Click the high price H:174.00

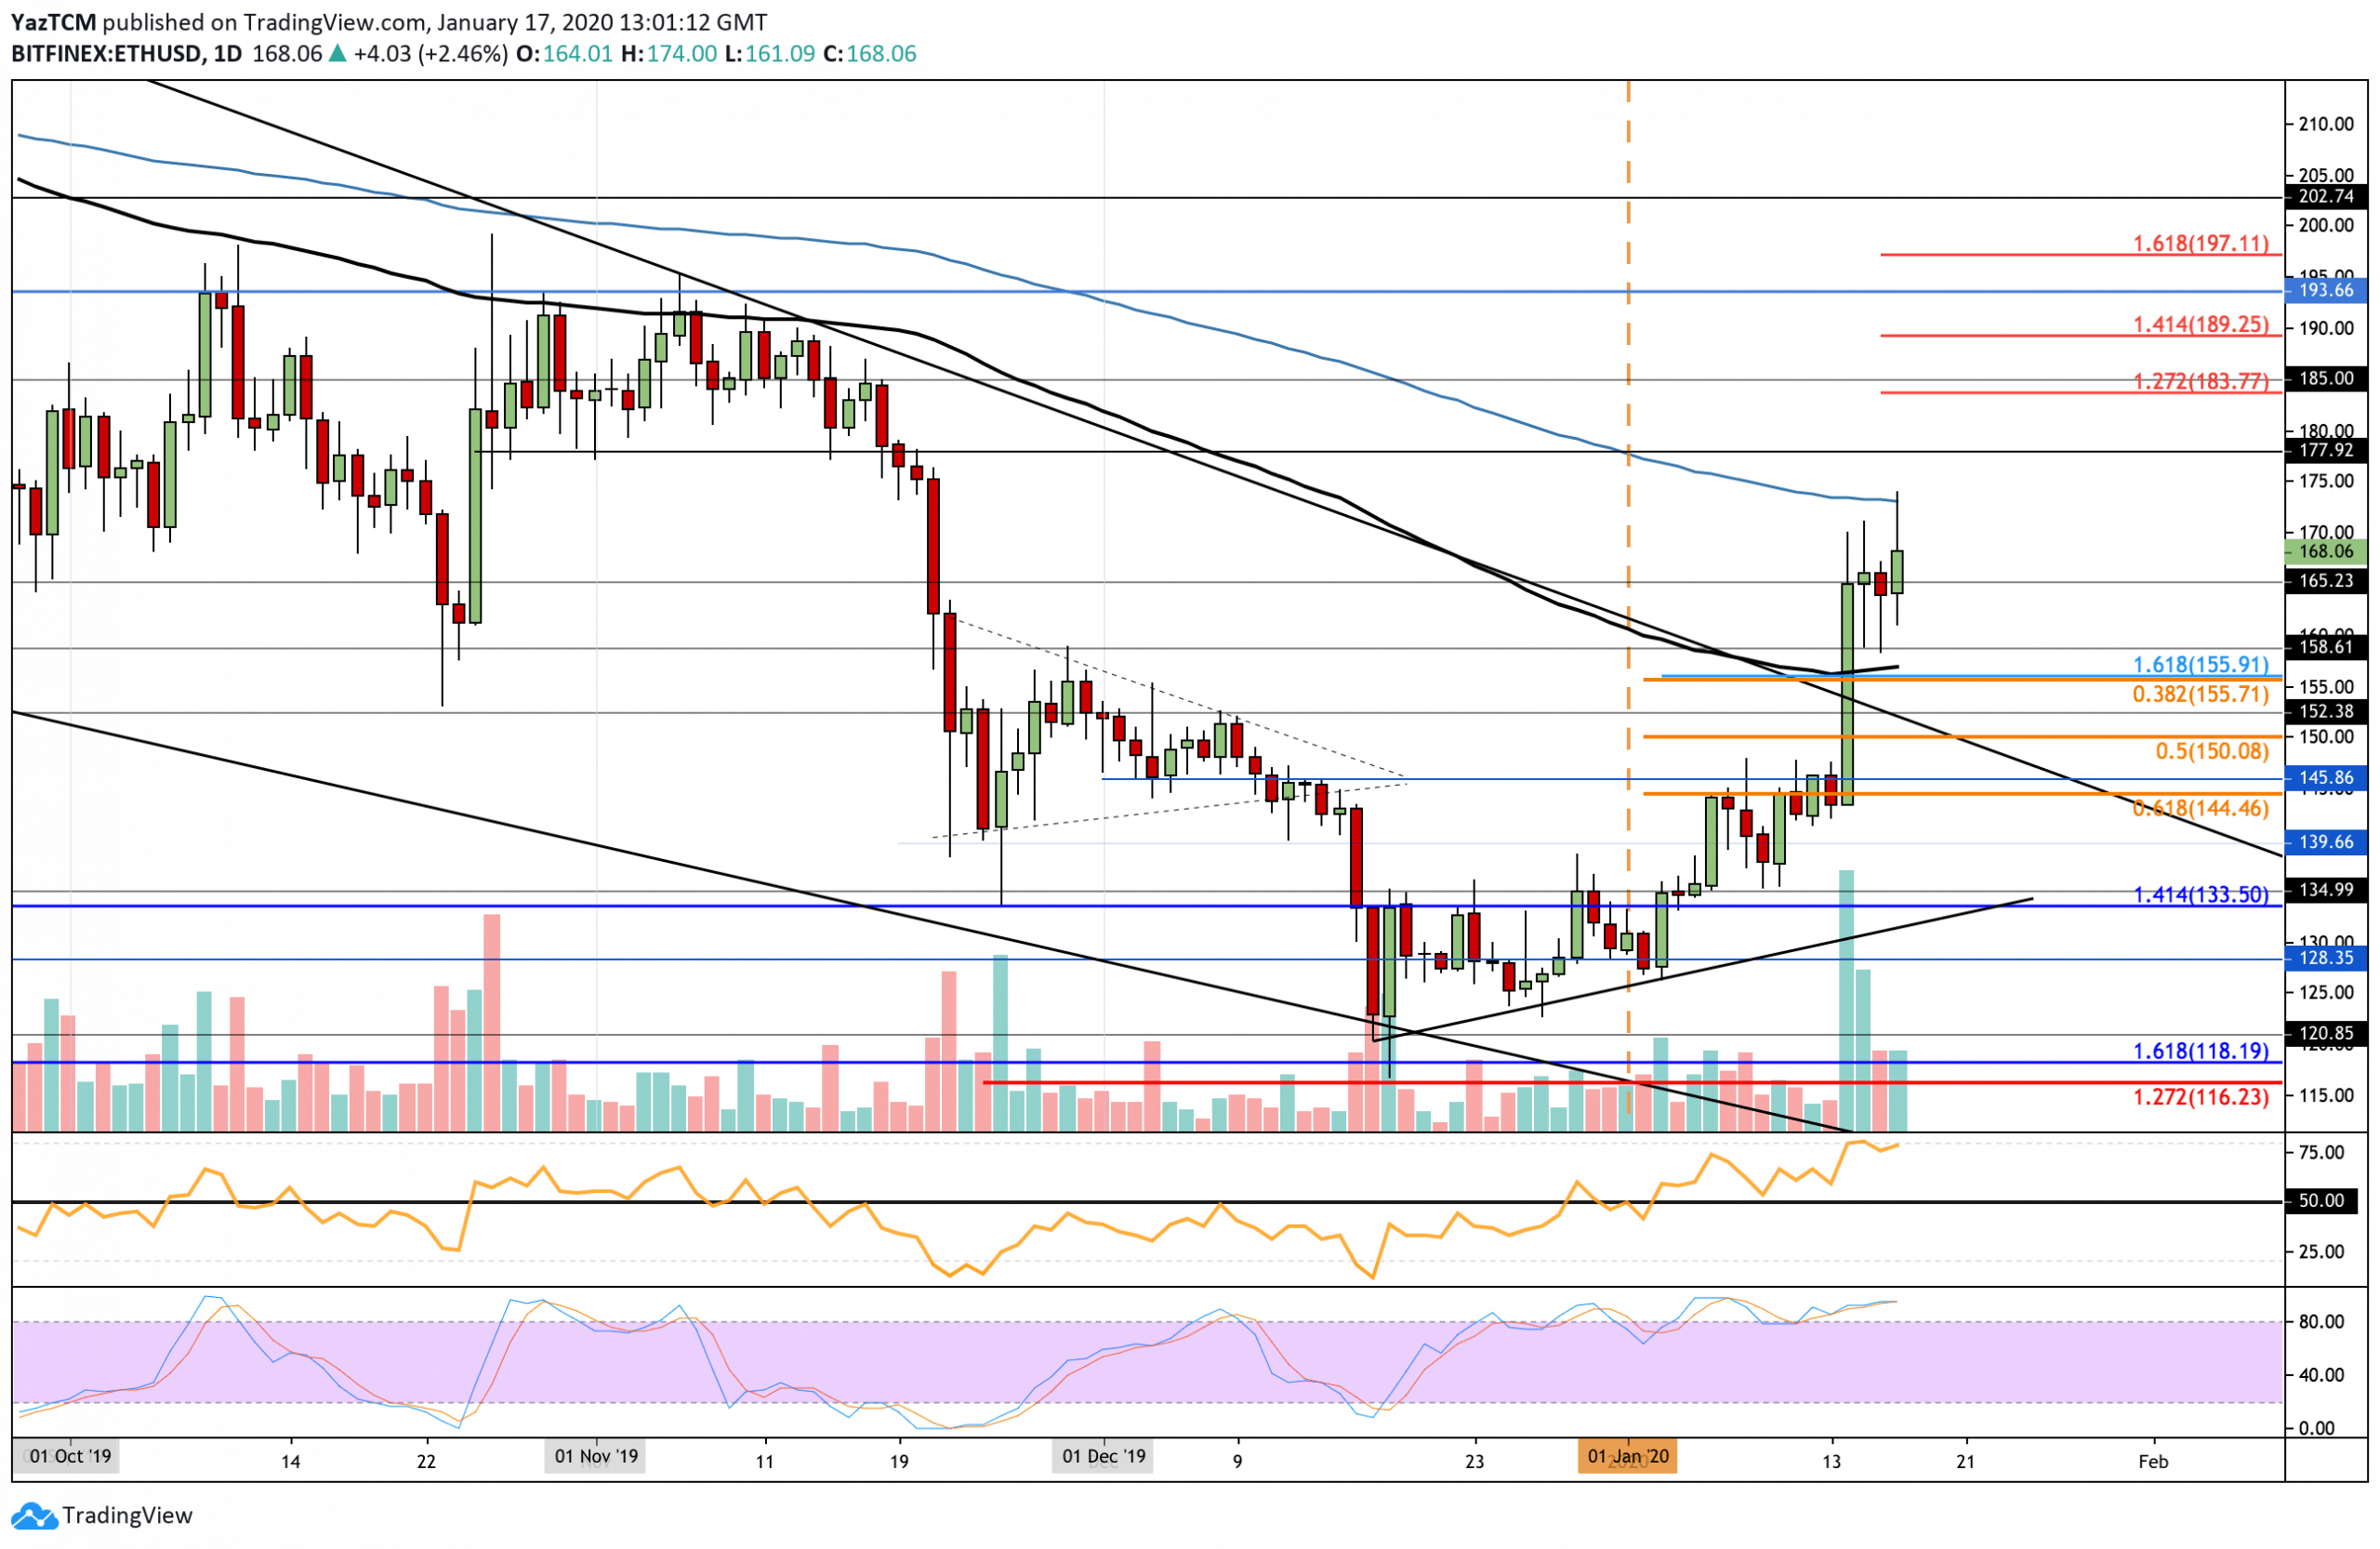coord(668,54)
